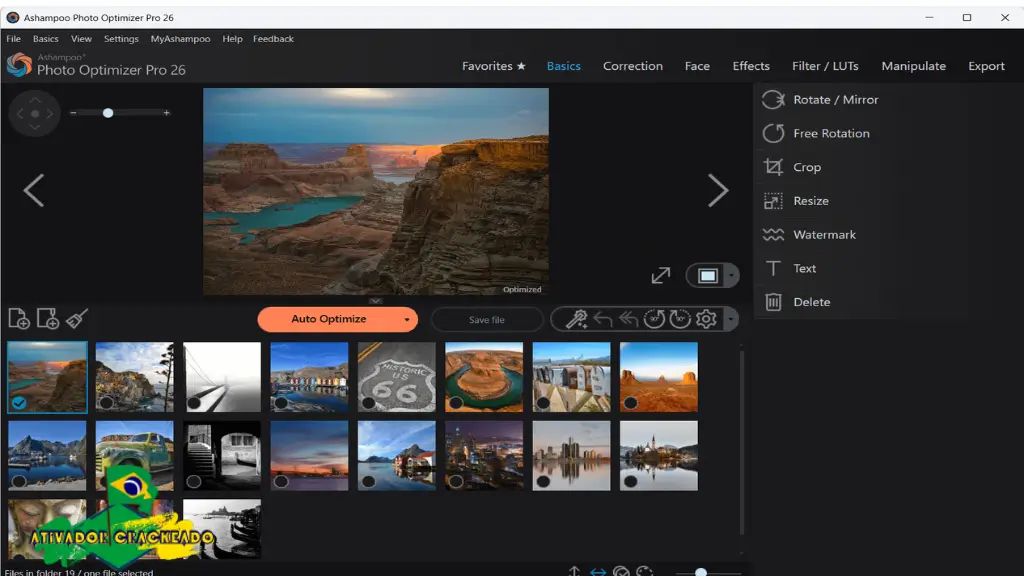Viewport: 1024px width, 576px height.
Task: Check the foggy bridge photo's selection circle
Action: pyautogui.click(x=194, y=403)
